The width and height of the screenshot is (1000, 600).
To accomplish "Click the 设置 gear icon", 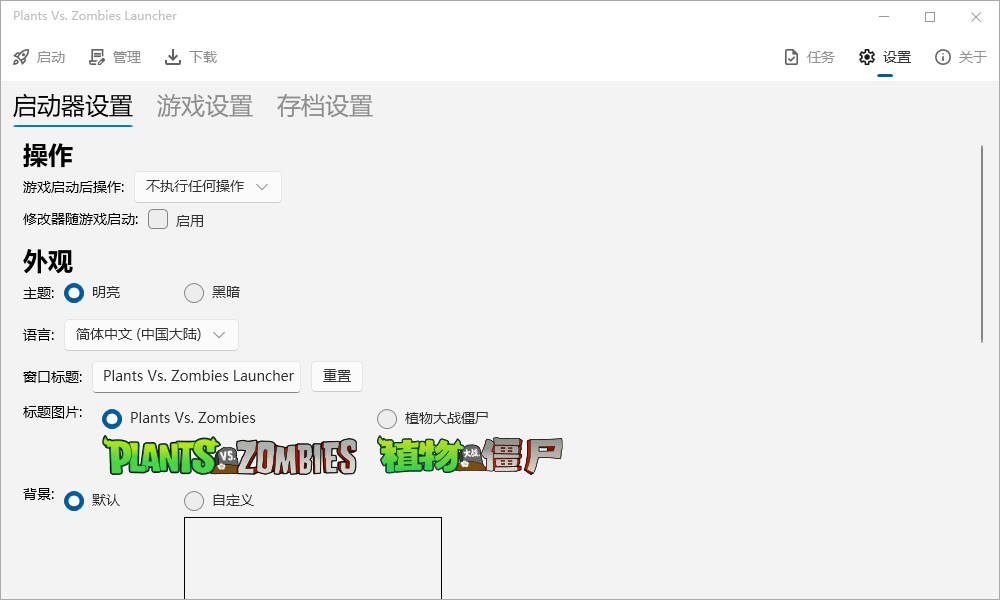I will tap(867, 57).
